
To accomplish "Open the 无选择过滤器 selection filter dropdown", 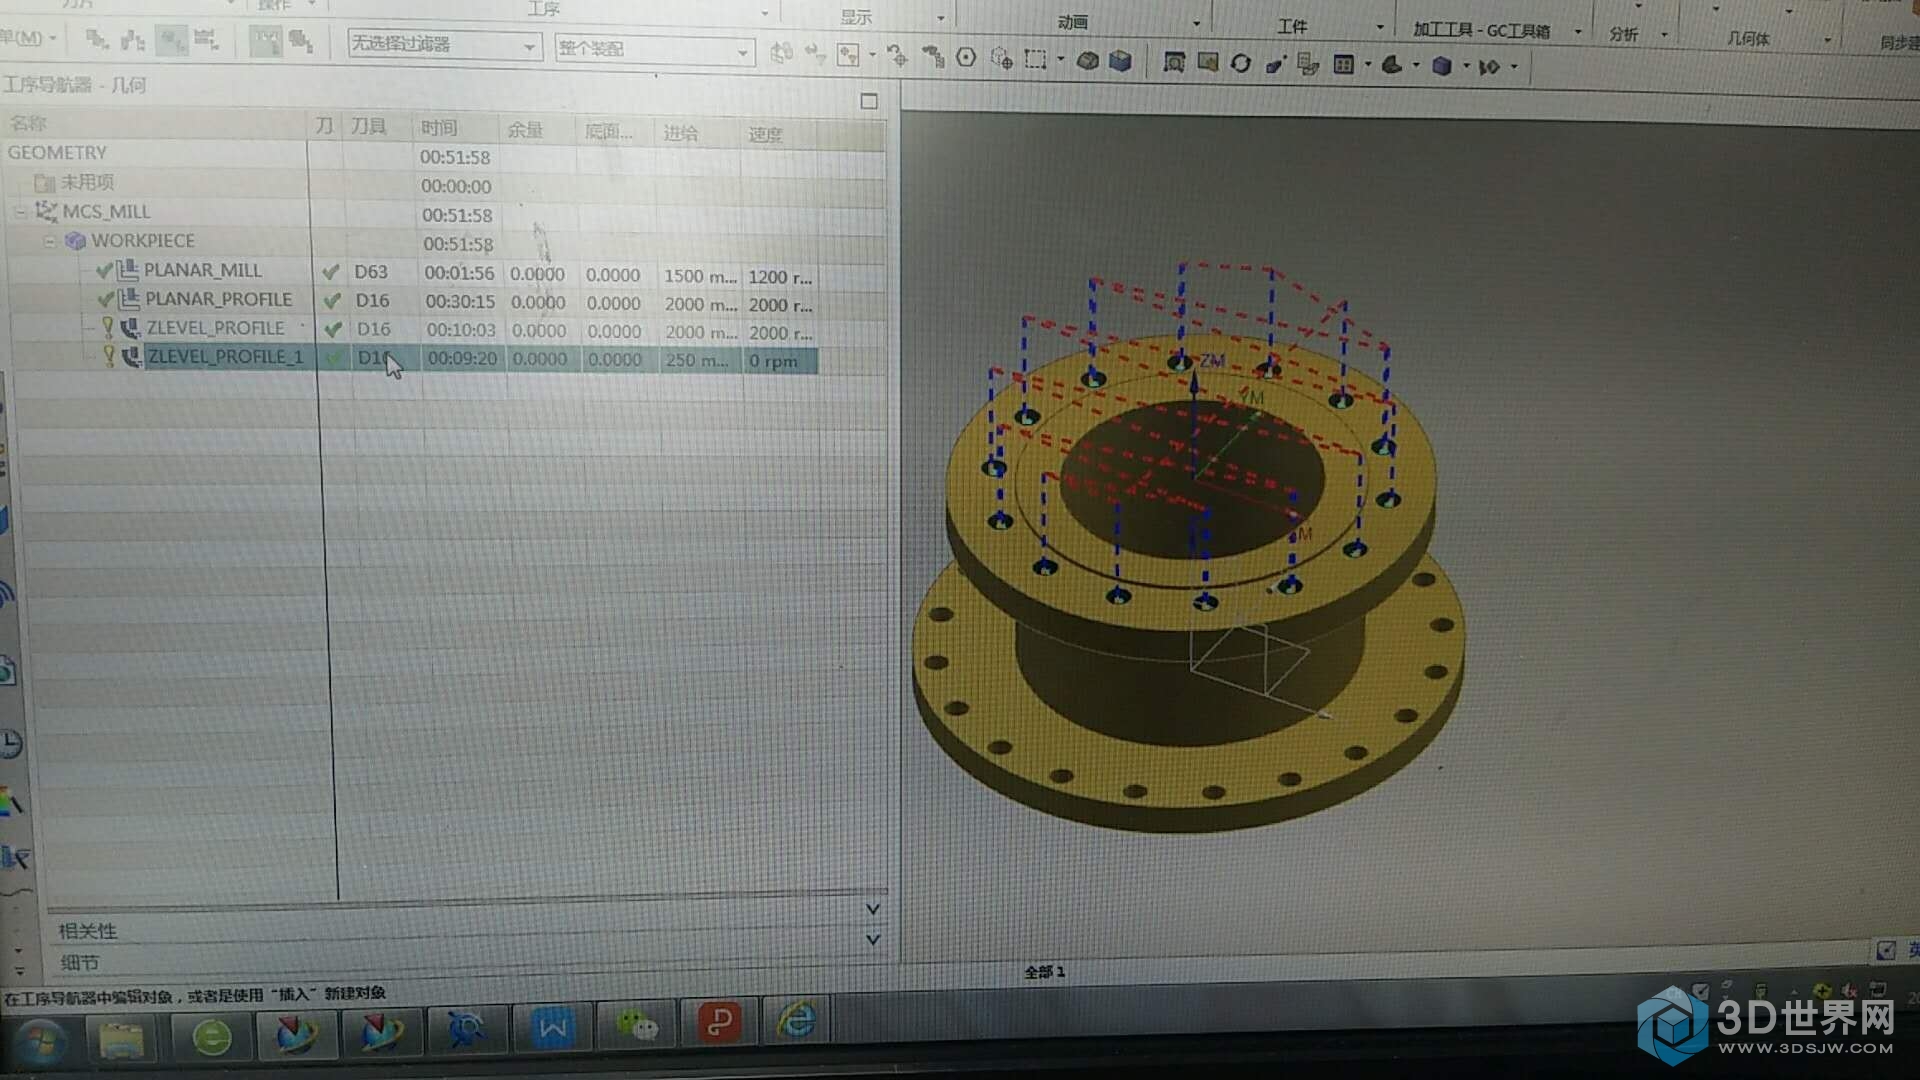I will (529, 47).
